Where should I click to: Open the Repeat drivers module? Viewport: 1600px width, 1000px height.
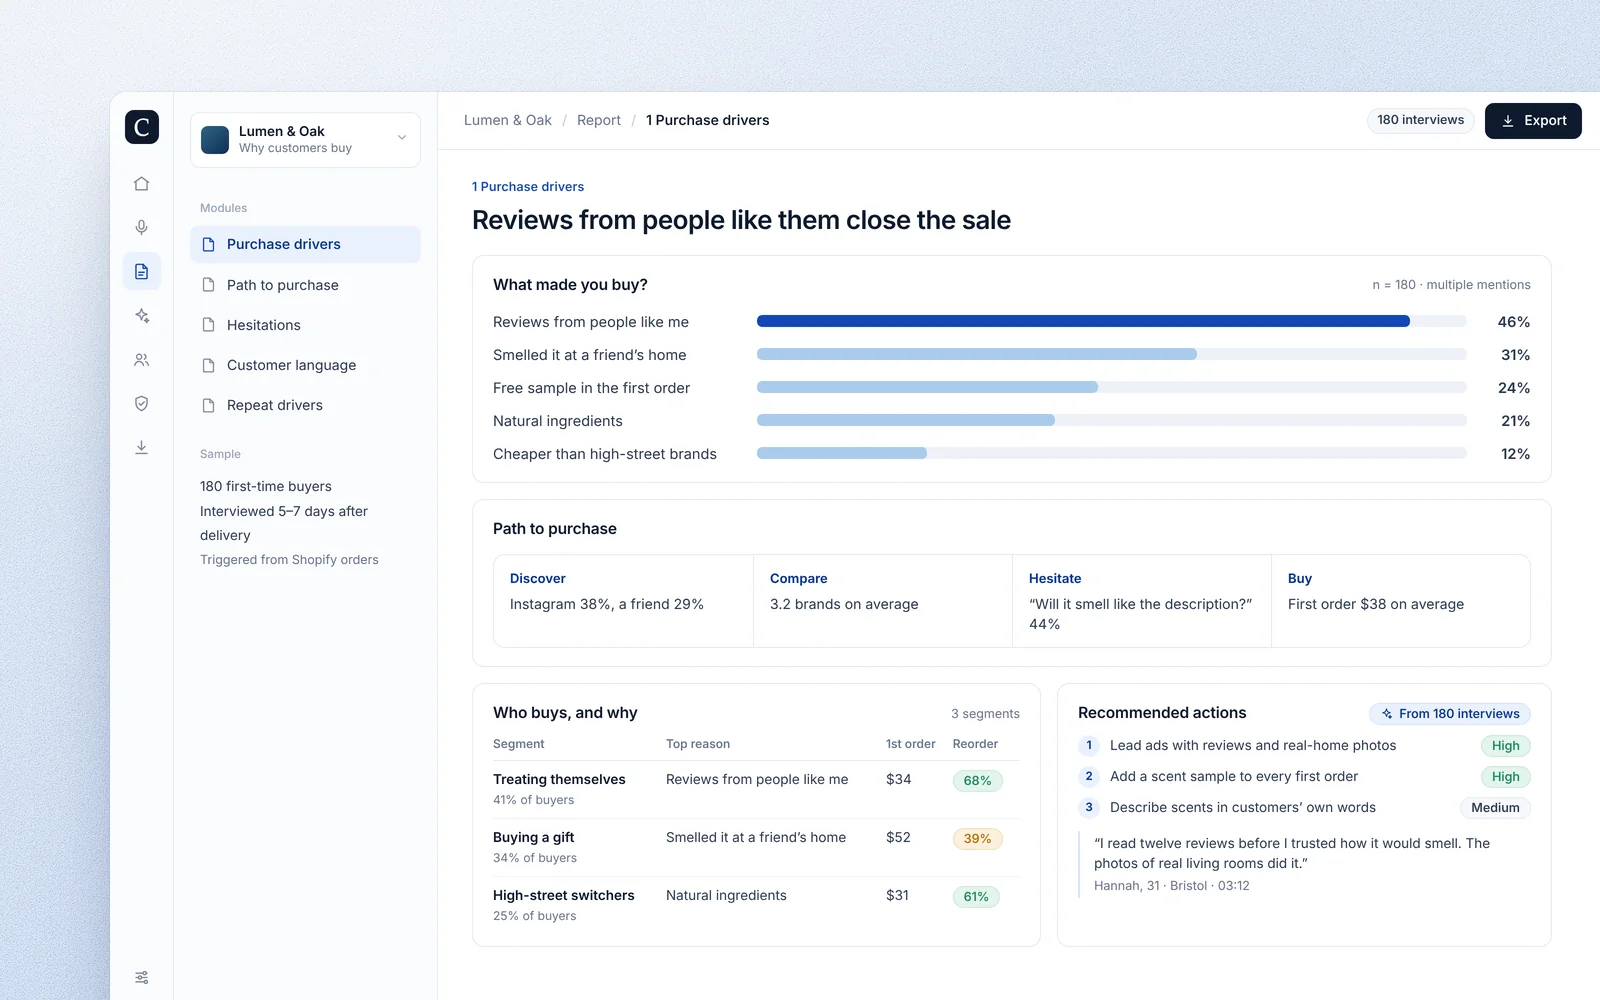click(x=305, y=405)
